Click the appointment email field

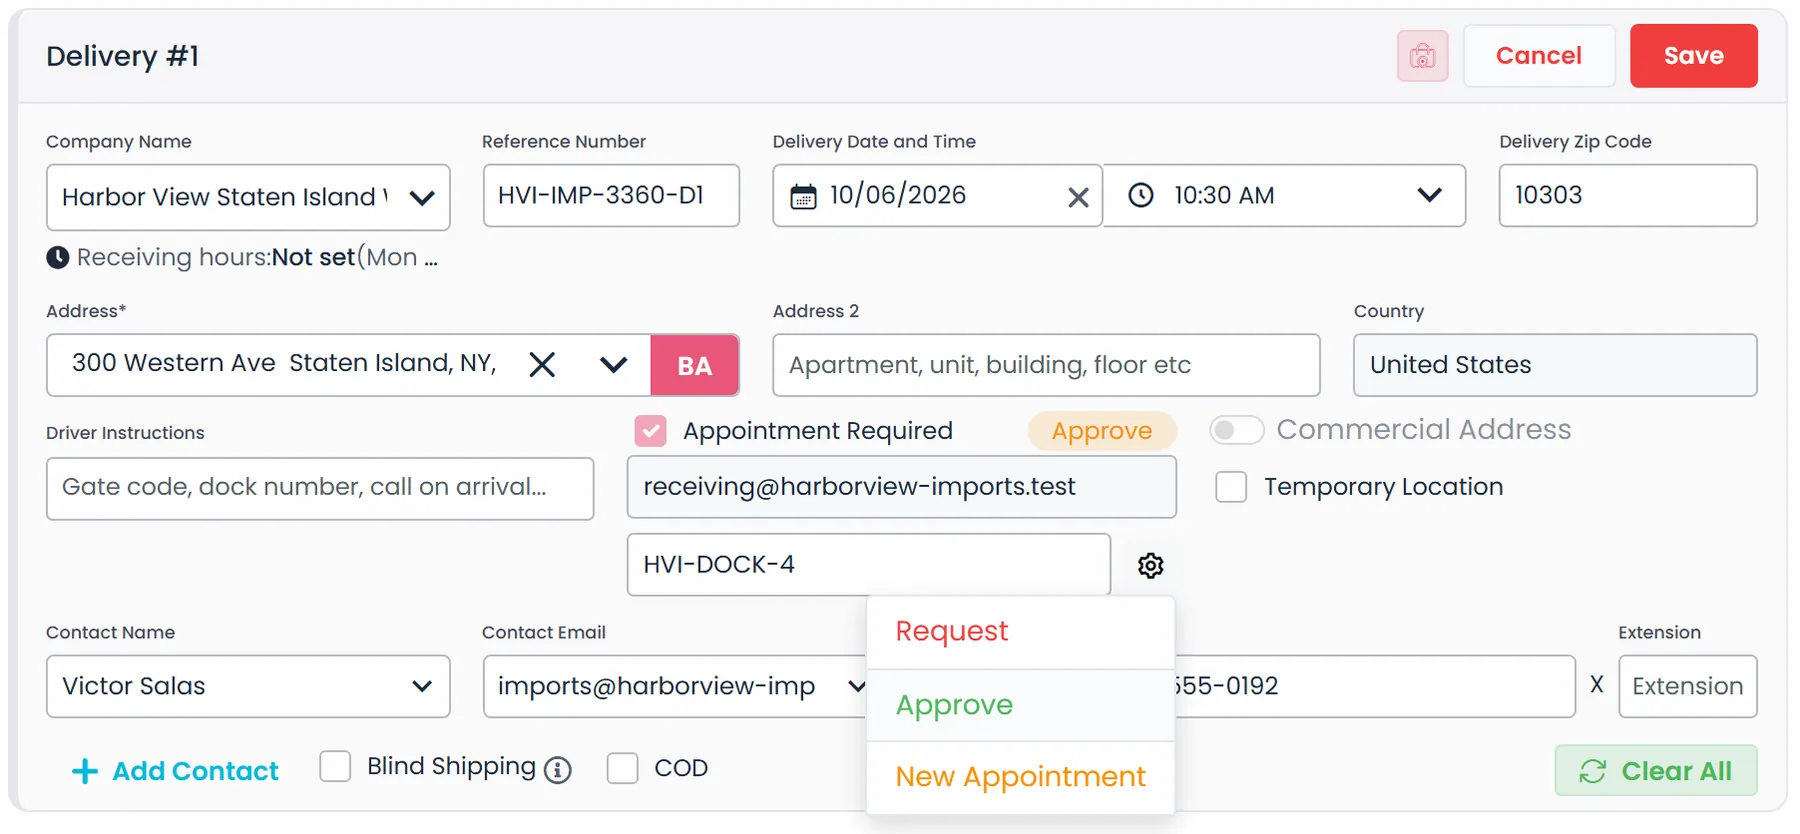(901, 487)
